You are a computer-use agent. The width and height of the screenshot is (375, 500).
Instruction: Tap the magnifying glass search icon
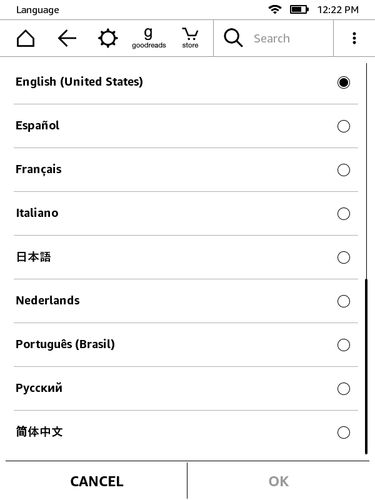233,38
